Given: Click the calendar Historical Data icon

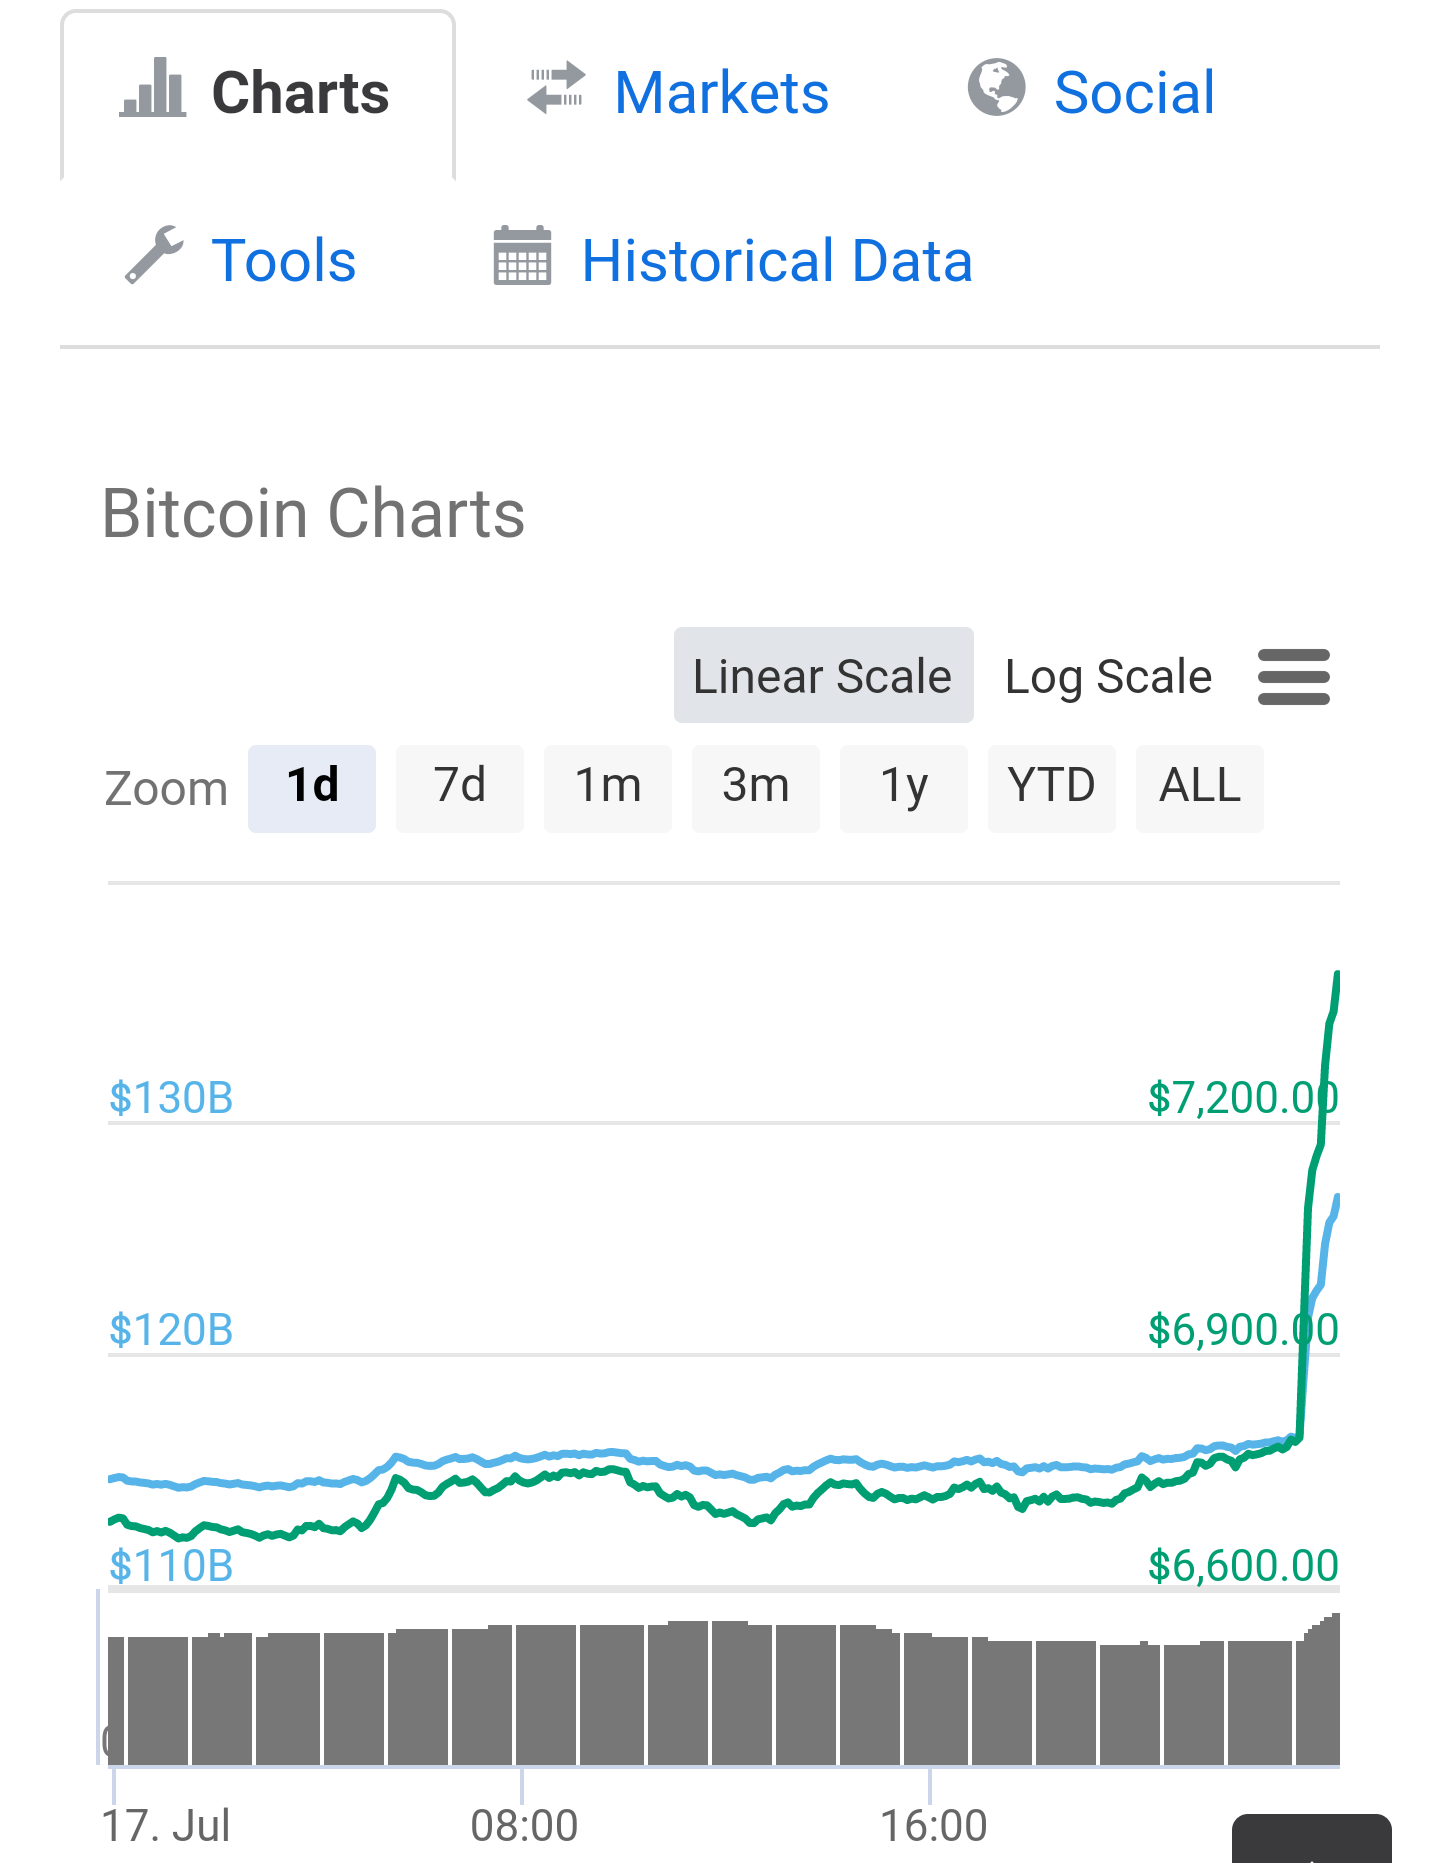Looking at the screenshot, I should (522, 257).
